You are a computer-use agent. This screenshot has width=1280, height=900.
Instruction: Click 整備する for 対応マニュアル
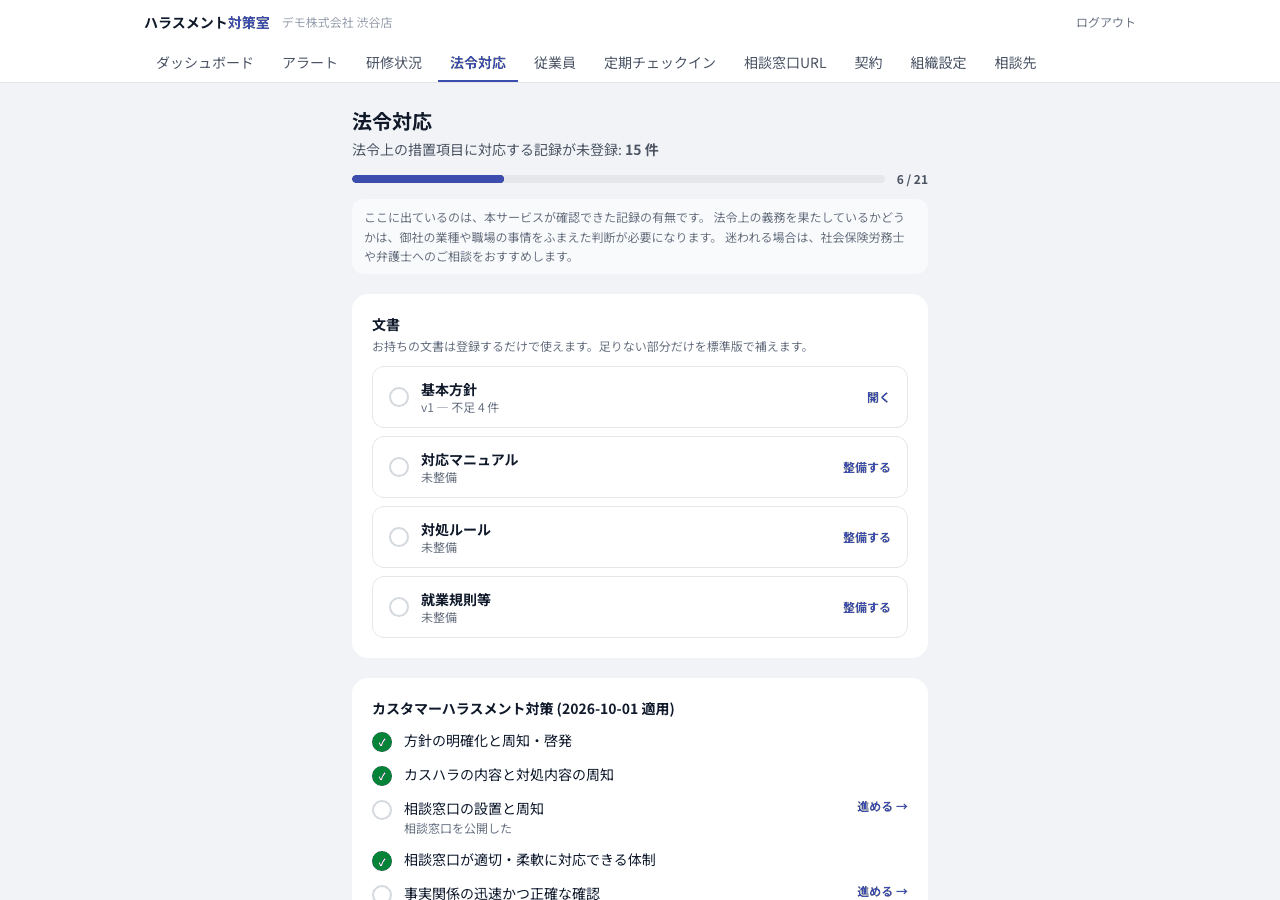(x=867, y=467)
